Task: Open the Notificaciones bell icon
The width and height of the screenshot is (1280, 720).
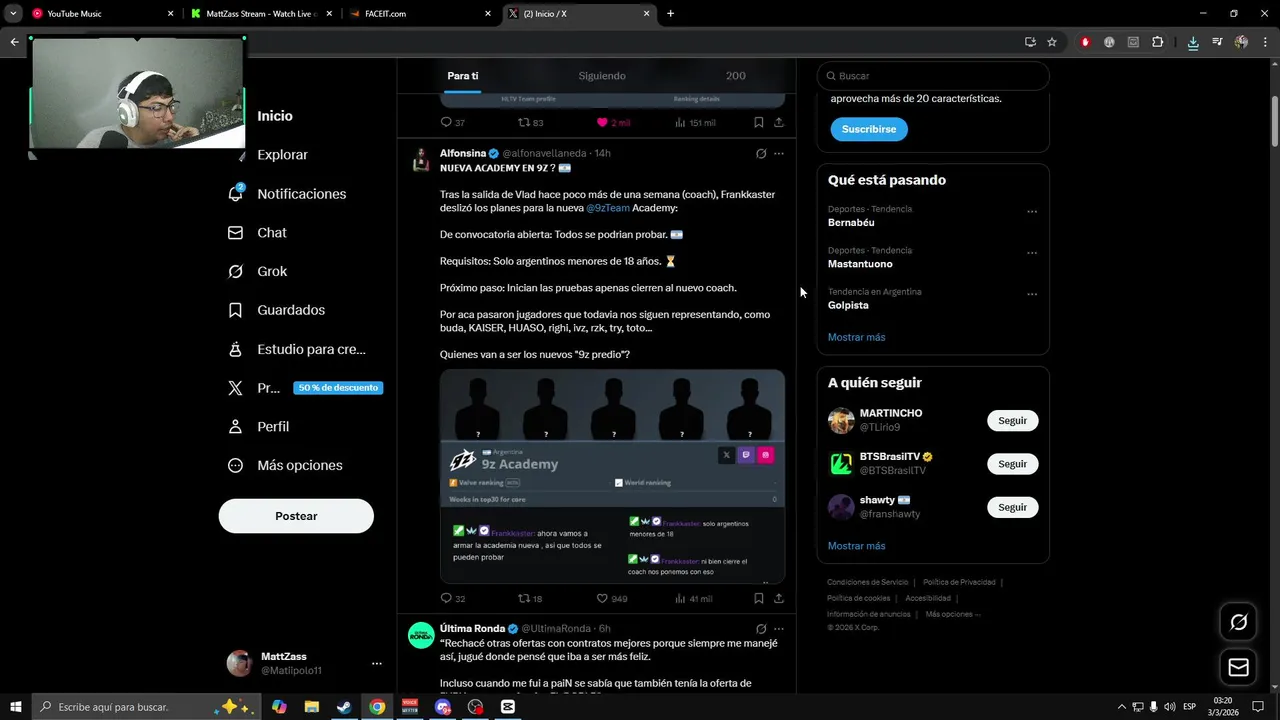Action: point(236,193)
